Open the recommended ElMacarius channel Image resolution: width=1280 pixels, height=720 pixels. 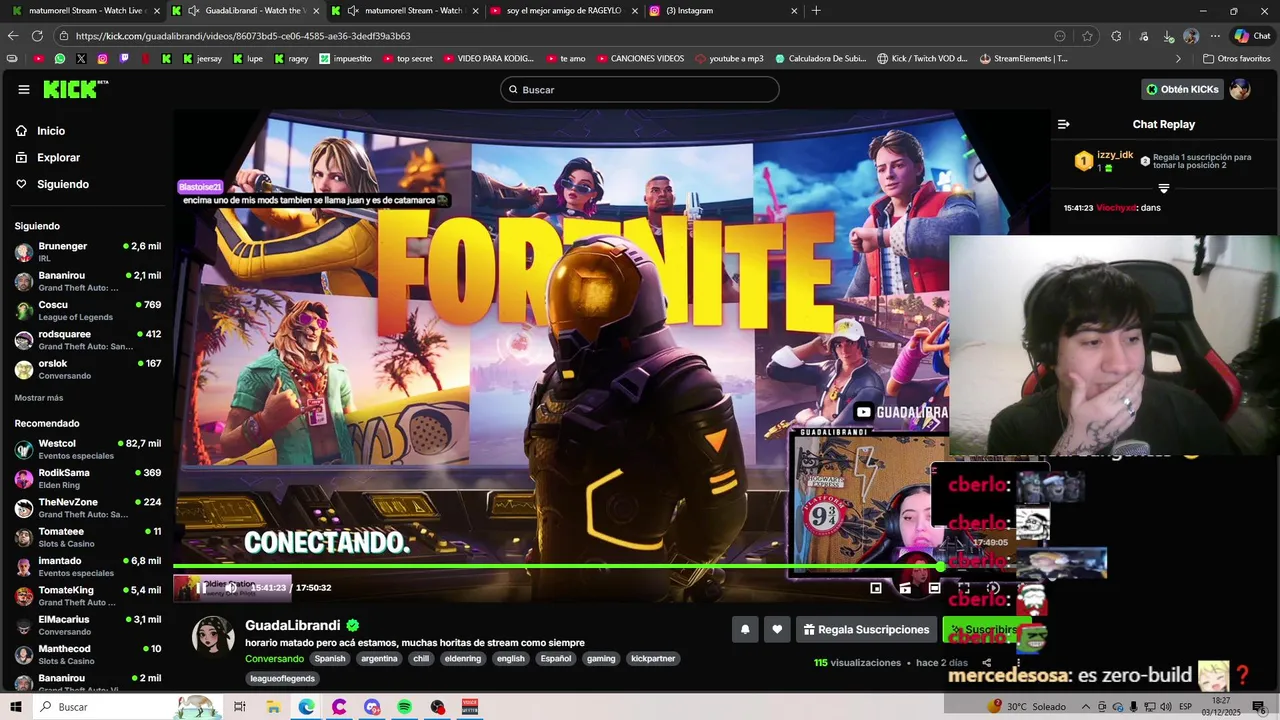click(x=87, y=625)
